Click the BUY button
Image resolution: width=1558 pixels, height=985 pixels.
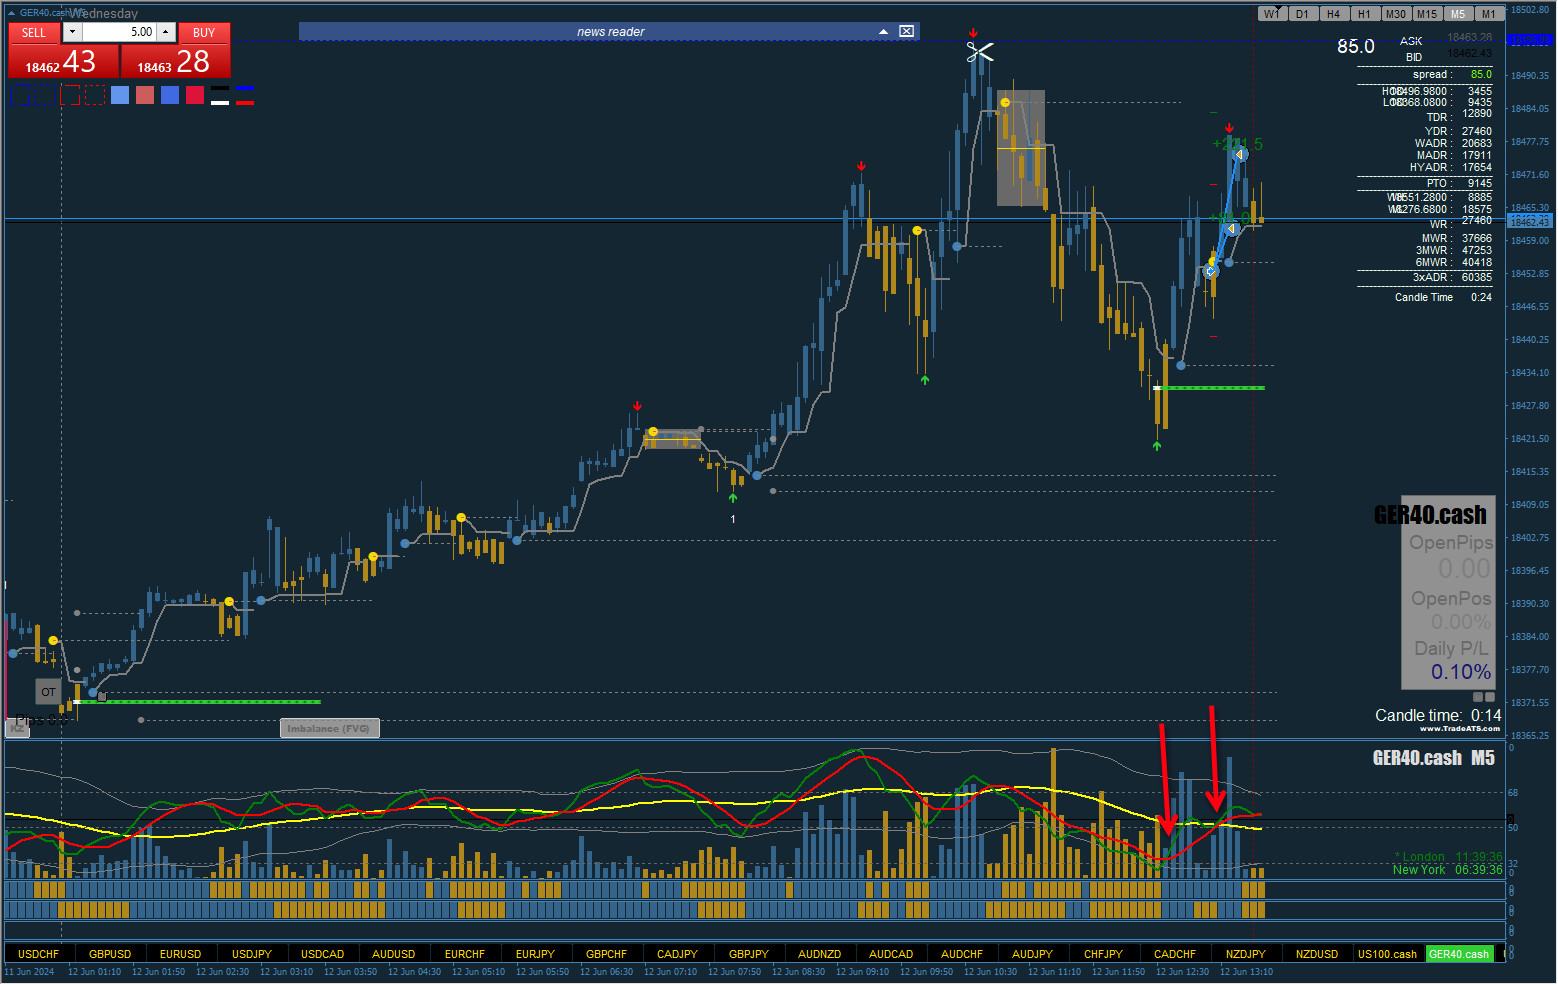[x=204, y=33]
